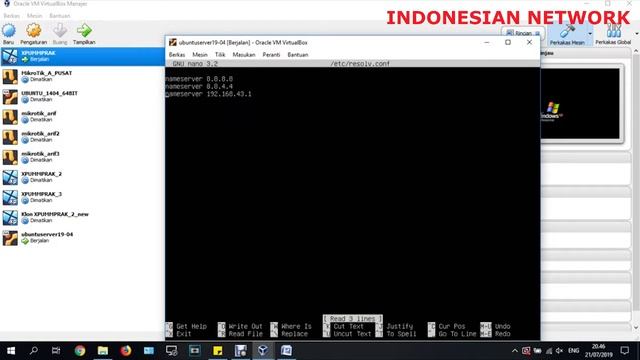Open taskbar search magnifier
The height and width of the screenshot is (360, 640).
coord(34,351)
